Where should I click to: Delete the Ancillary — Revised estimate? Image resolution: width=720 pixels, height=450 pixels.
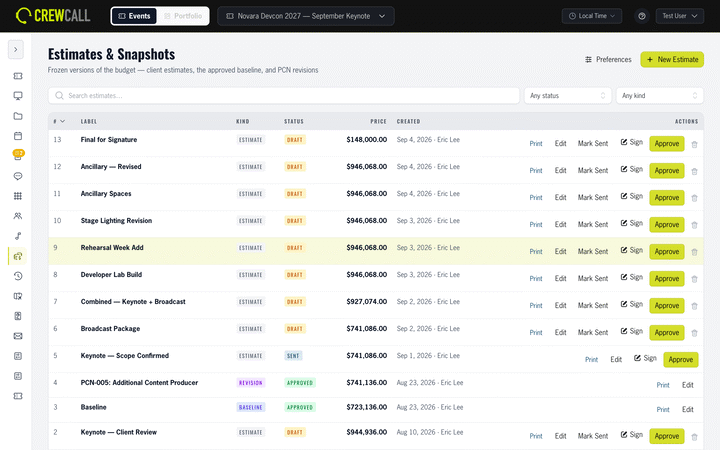coord(694,171)
